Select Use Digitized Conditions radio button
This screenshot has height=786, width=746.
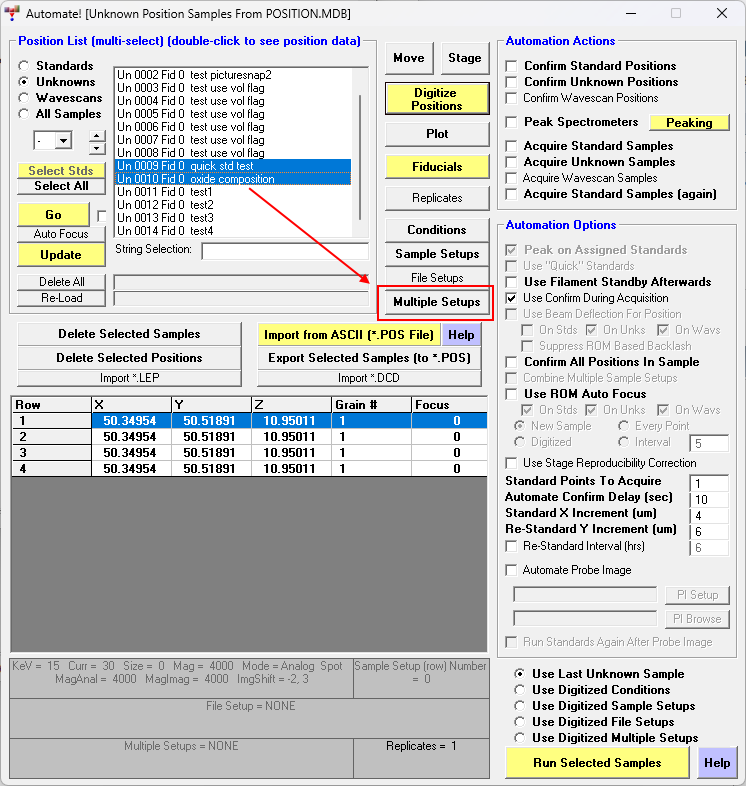click(x=519, y=690)
